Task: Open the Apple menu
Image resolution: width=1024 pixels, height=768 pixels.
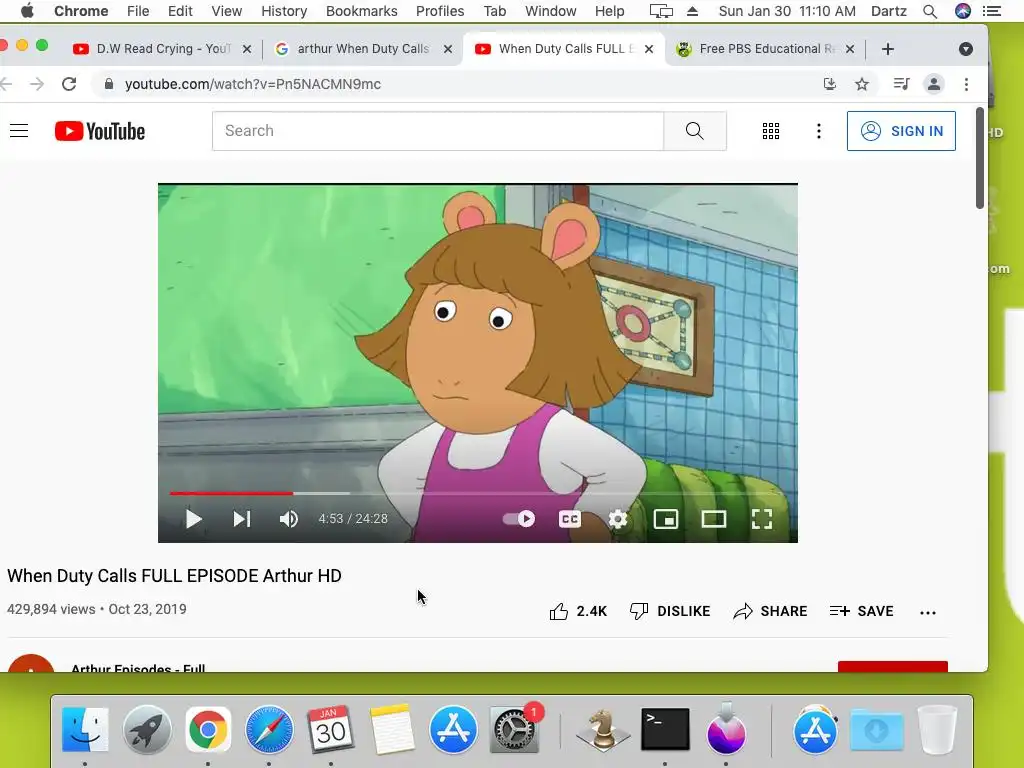Action: coord(27,11)
